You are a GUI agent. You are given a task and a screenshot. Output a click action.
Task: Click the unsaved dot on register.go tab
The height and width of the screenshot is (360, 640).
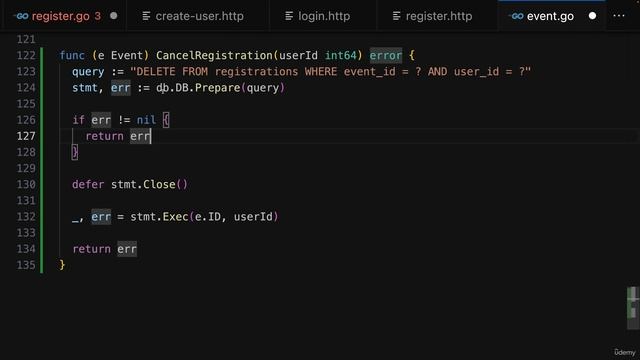pyautogui.click(x=113, y=16)
